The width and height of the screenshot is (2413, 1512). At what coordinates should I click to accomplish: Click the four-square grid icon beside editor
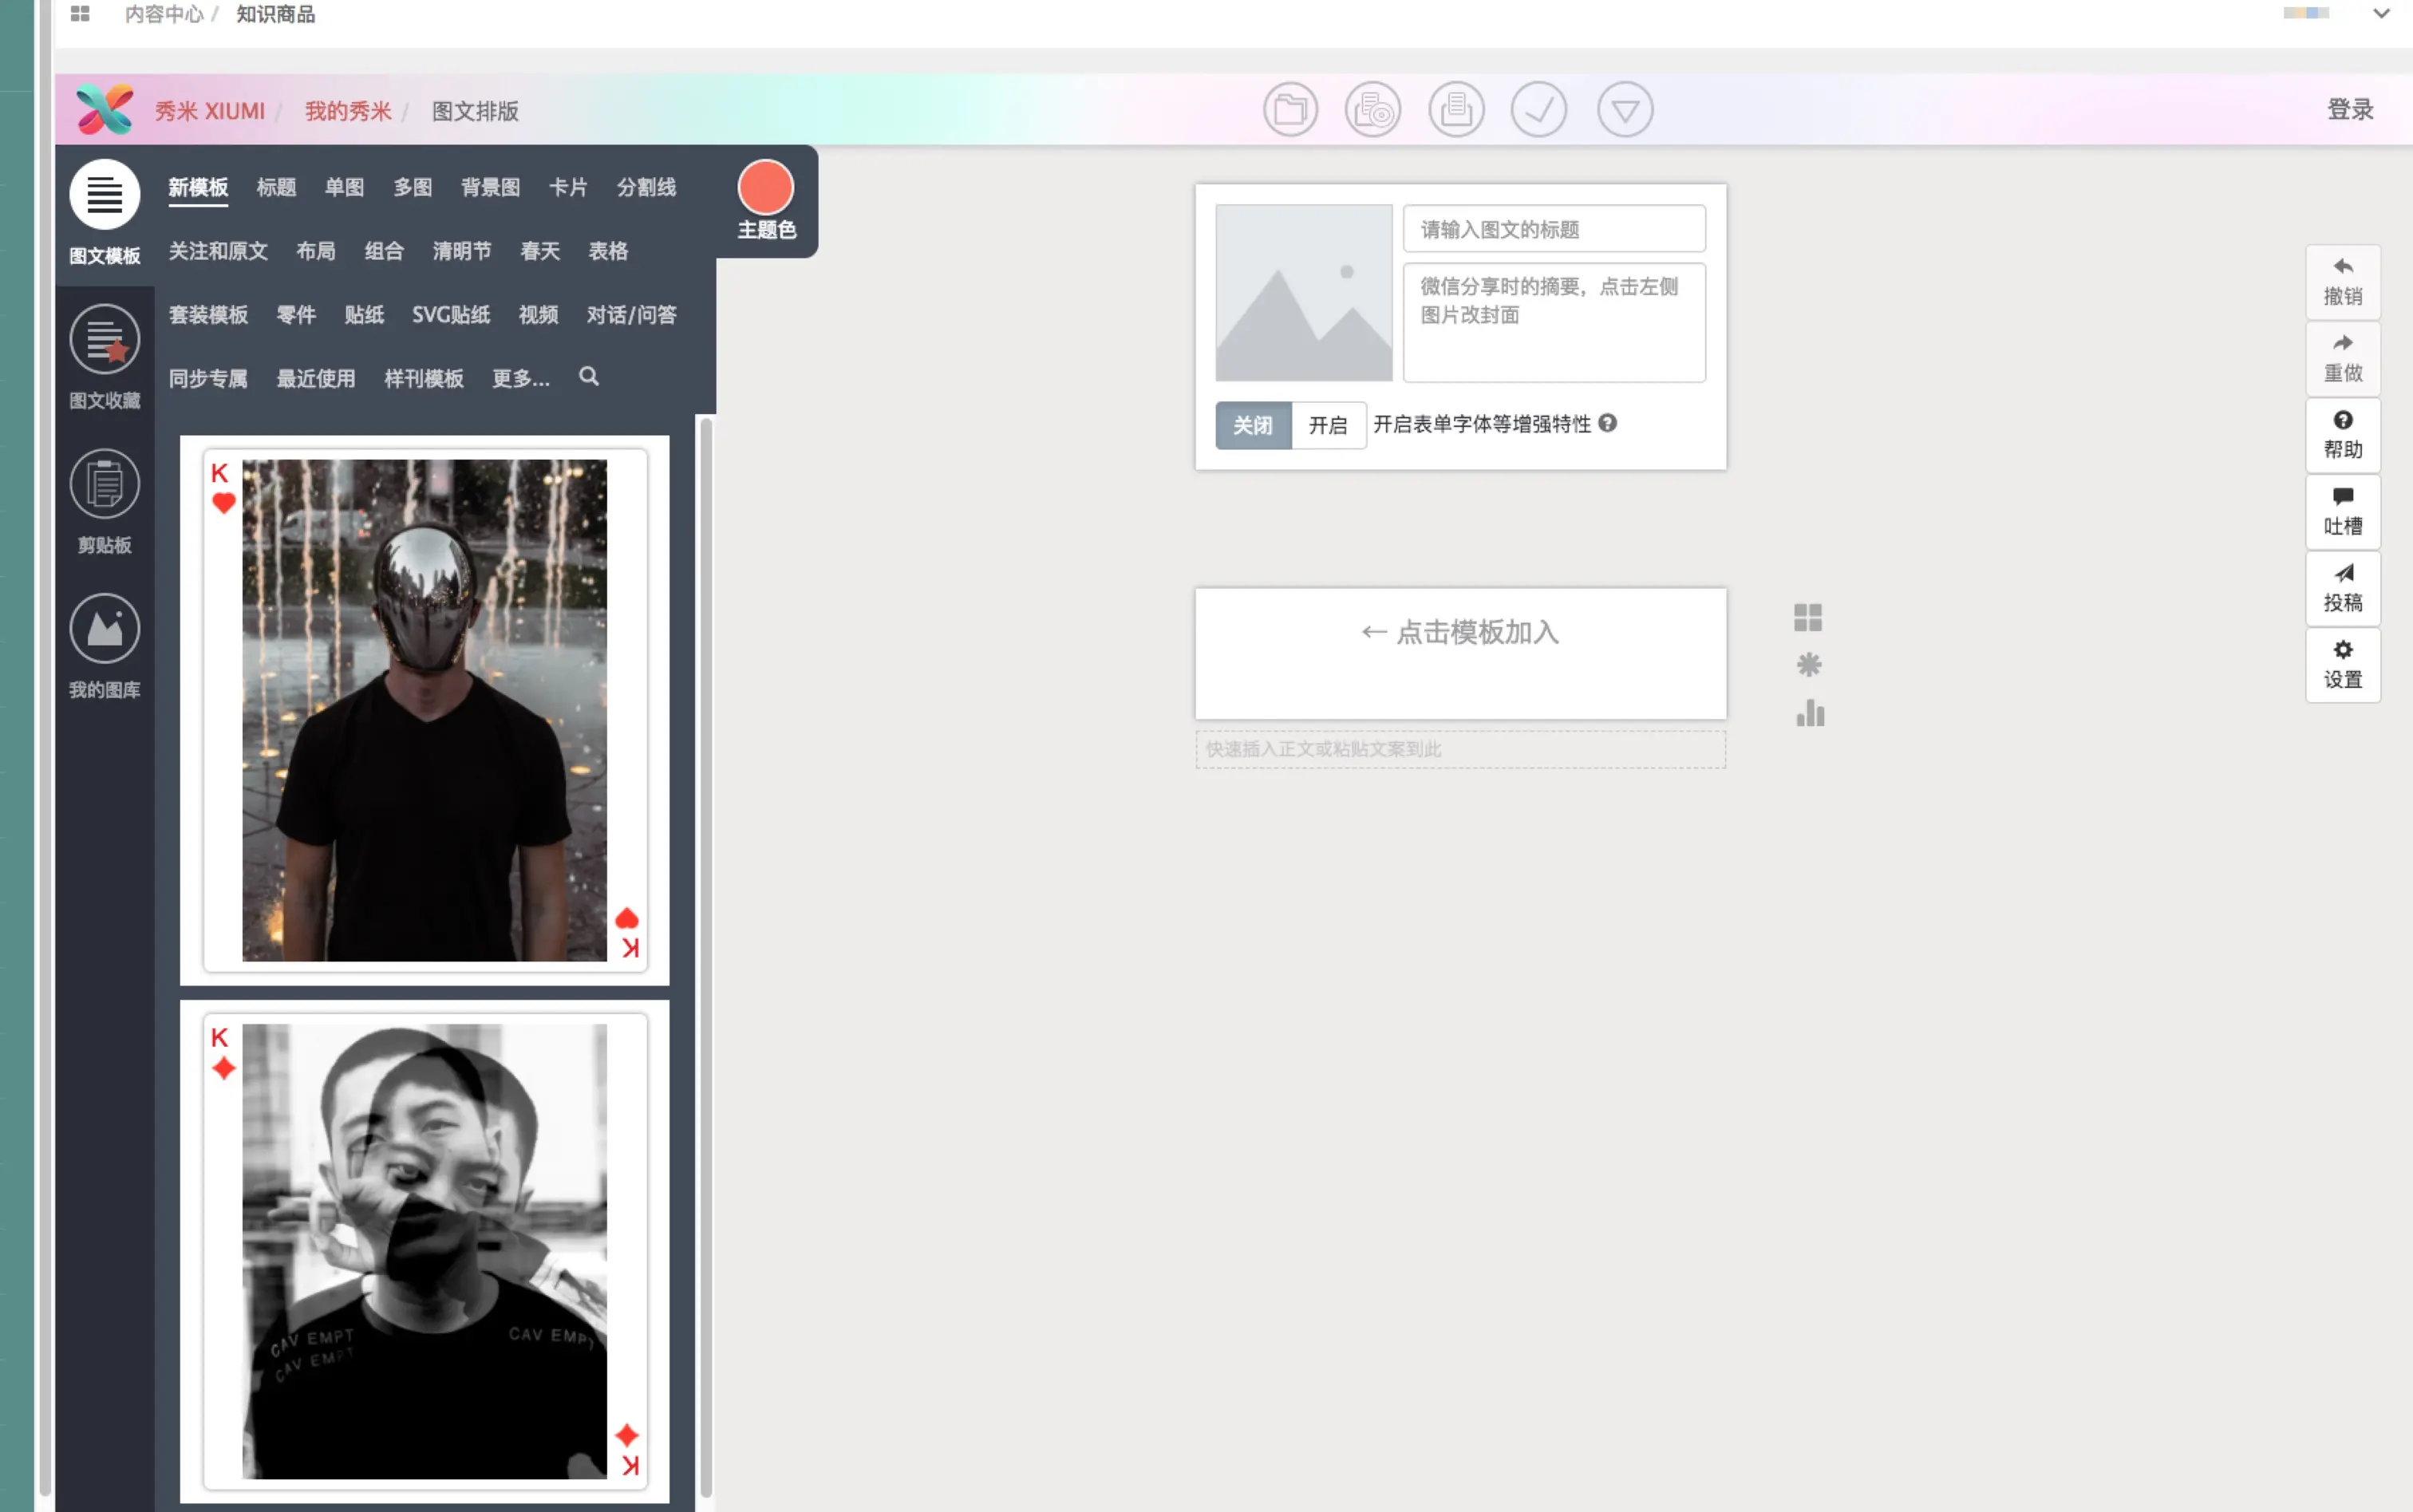coord(1808,618)
